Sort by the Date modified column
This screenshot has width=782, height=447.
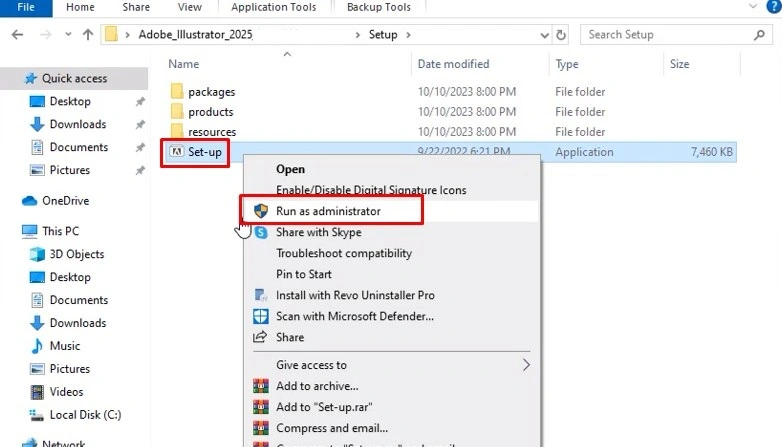[x=453, y=64]
